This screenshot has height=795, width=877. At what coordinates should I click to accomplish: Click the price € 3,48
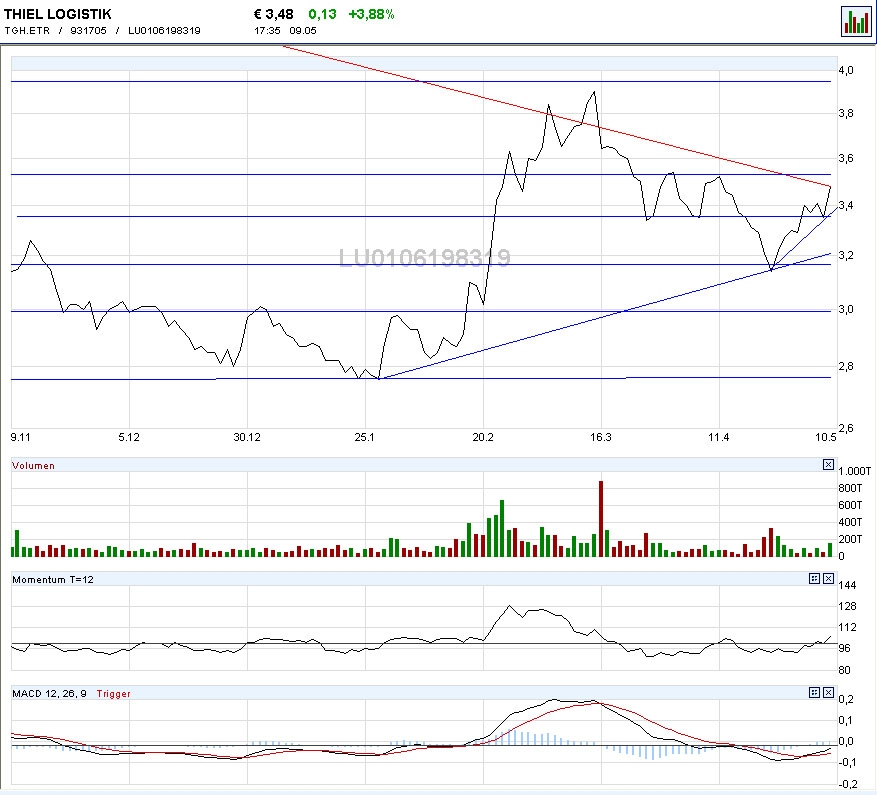tap(274, 14)
